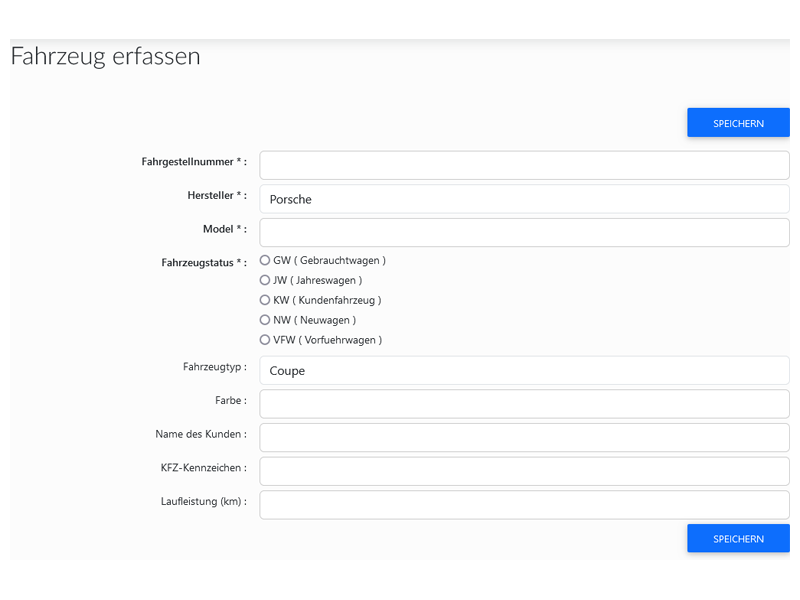Open the Hersteller field showing Porsche
This screenshot has height=600, width=800.
[x=524, y=199]
